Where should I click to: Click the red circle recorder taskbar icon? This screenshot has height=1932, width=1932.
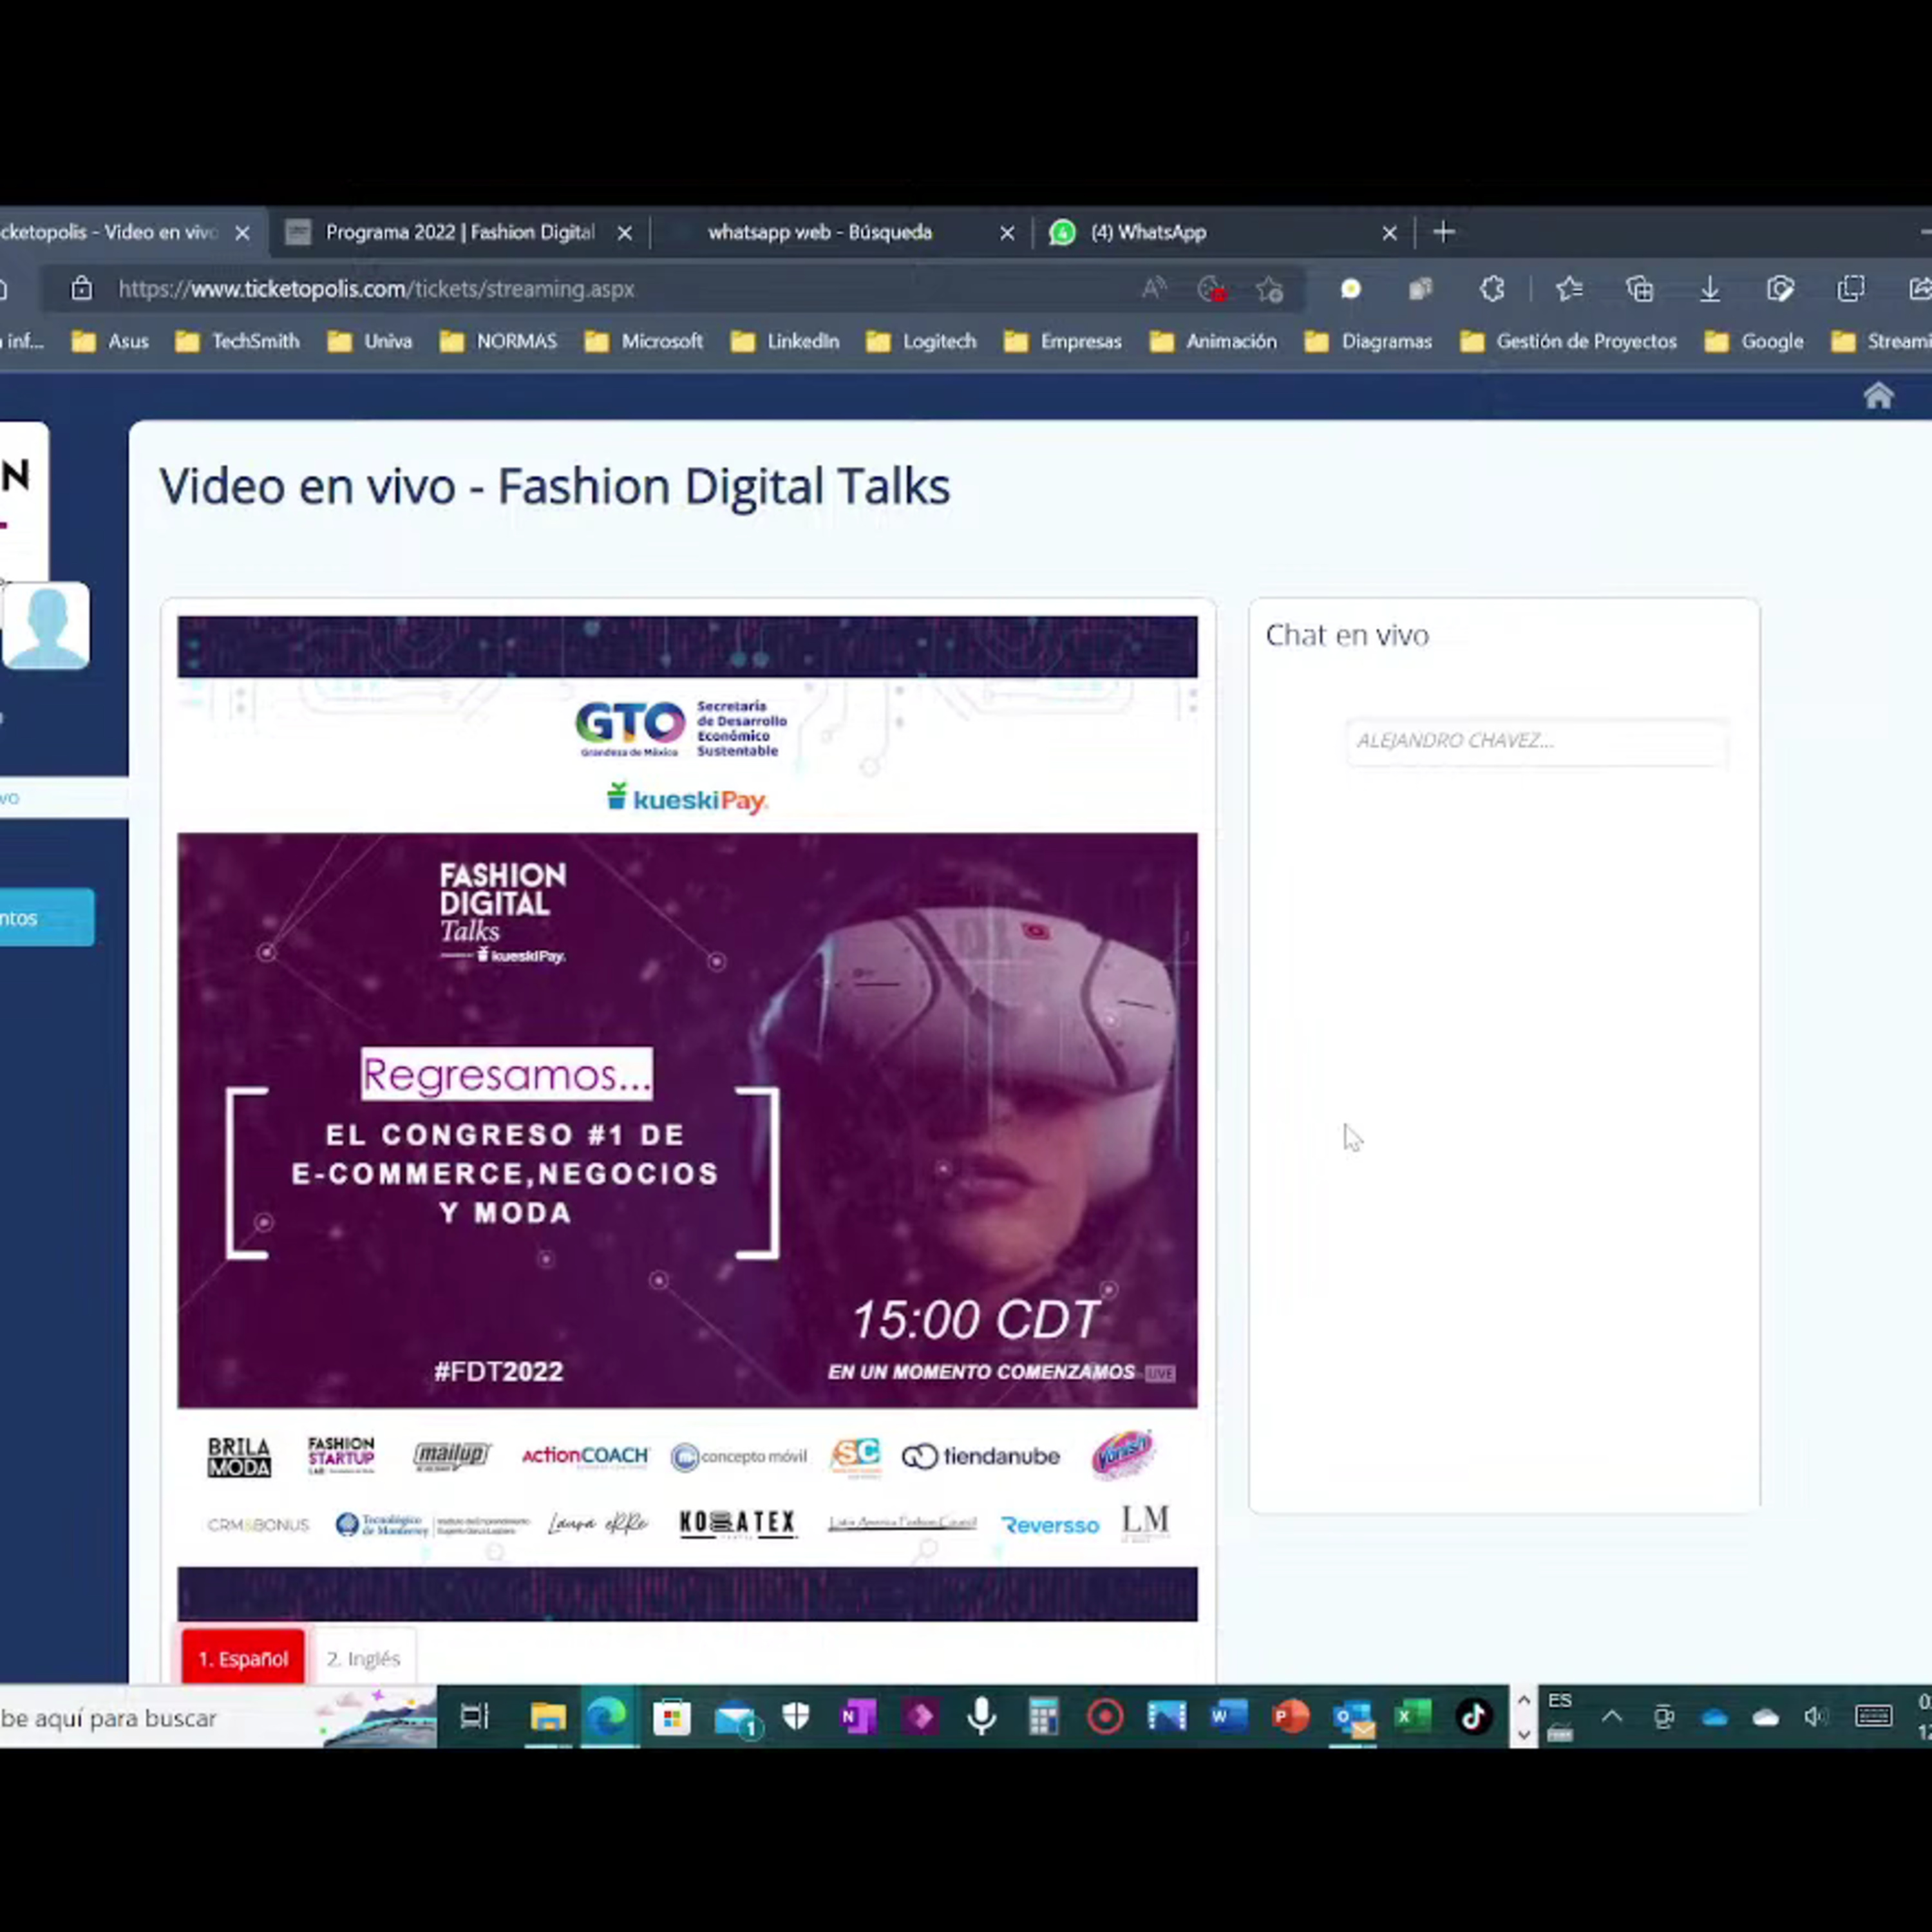[x=1105, y=1717]
